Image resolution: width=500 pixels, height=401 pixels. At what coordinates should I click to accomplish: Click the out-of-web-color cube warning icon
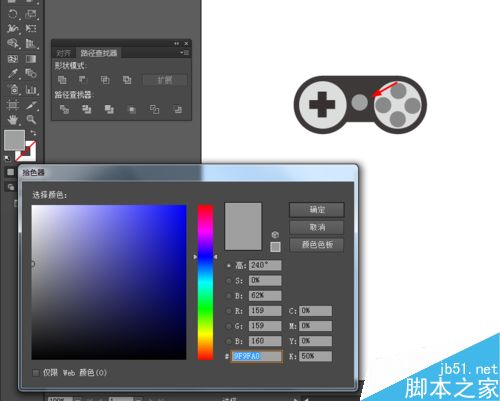point(275,235)
